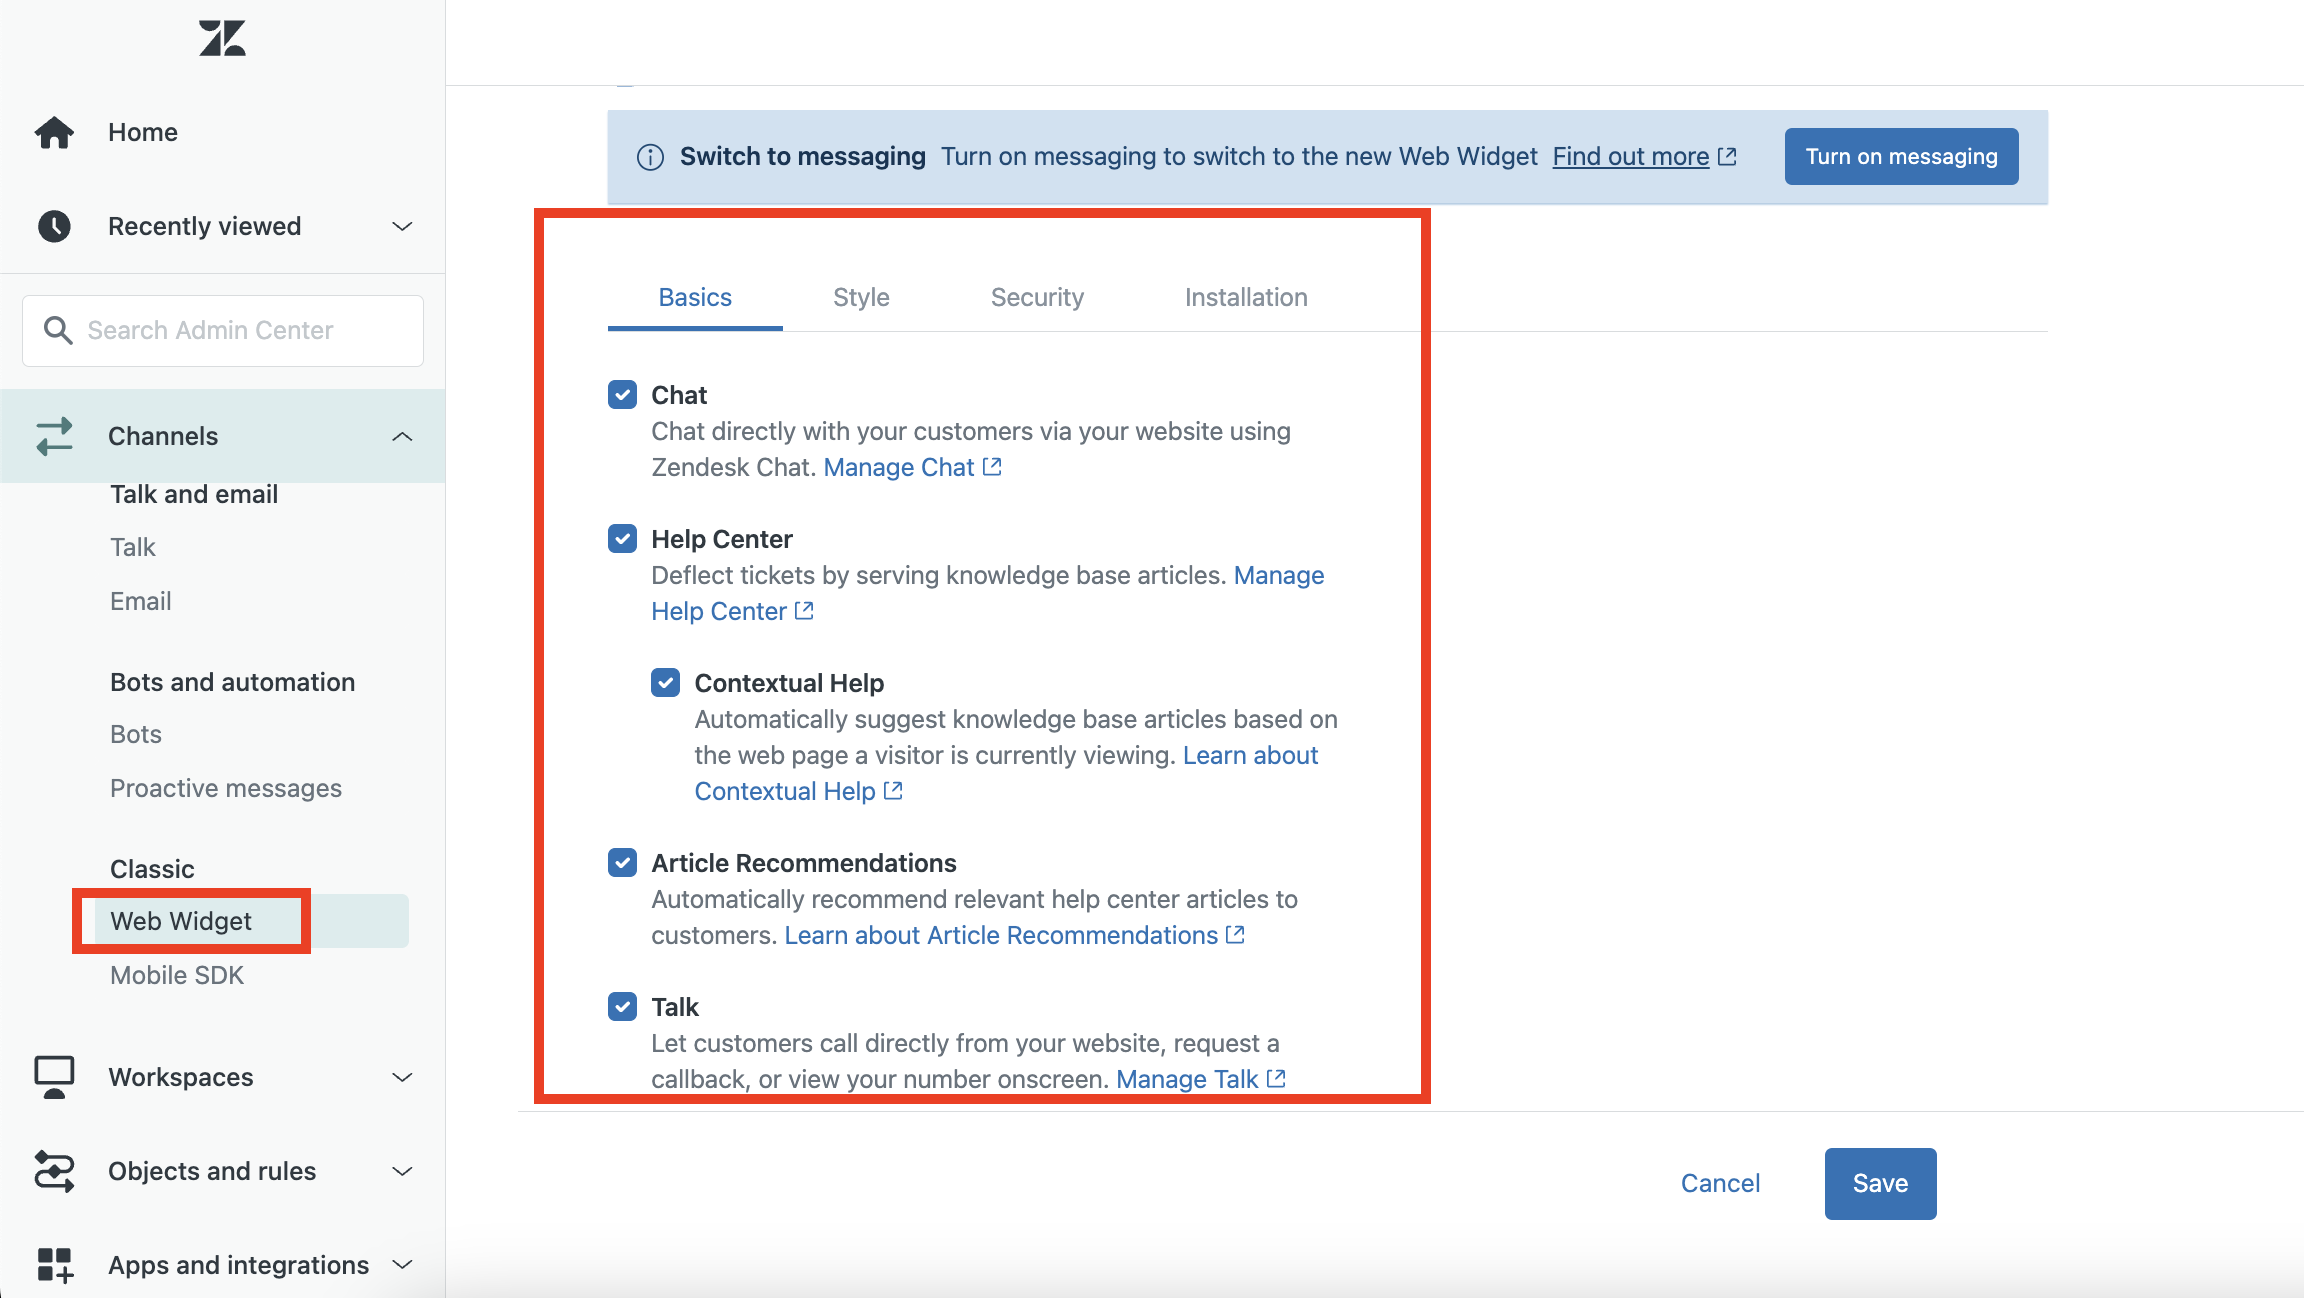Screen dimensions: 2304x1298
Task: Click the Workspaces monitor icon
Action: coord(54,1076)
